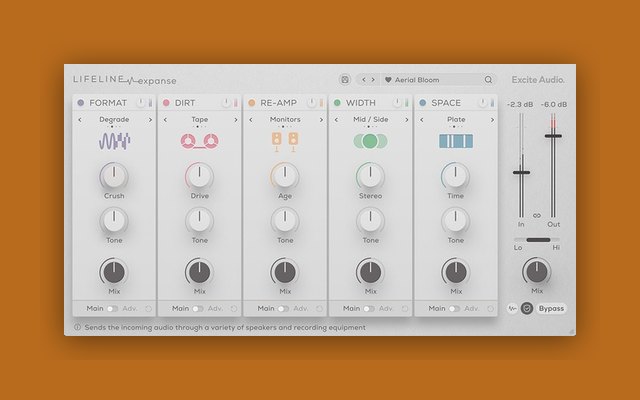Viewport: 640px width, 400px height.
Task: Switch RE-AMP Main/Adv. toggle
Action: click(x=284, y=309)
